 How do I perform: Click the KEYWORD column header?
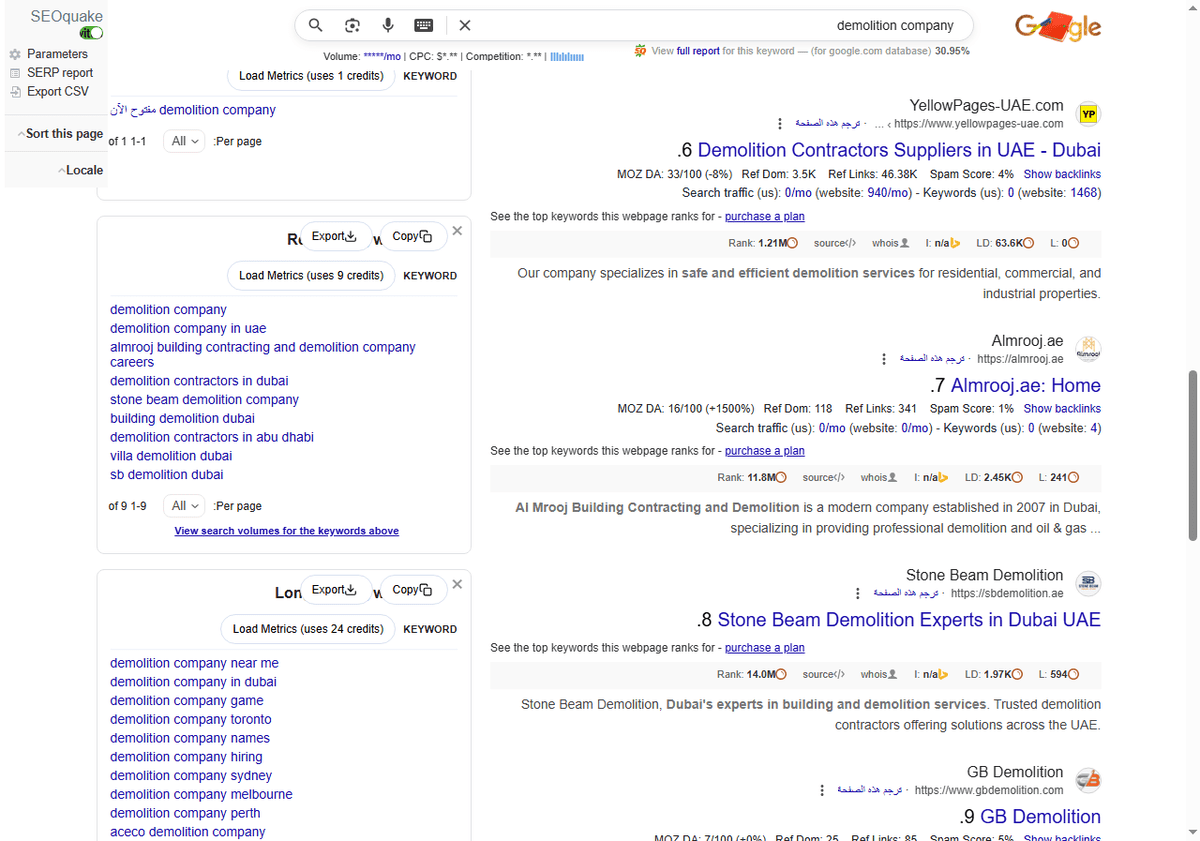[x=429, y=75]
